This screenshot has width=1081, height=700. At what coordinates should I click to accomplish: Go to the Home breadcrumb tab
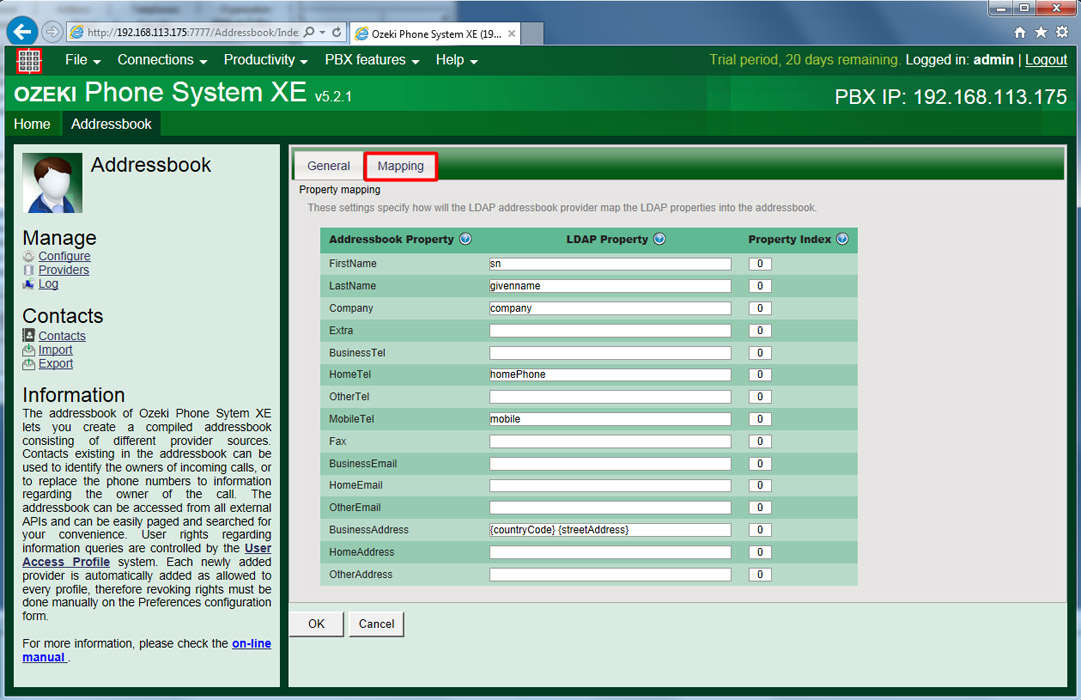point(32,124)
